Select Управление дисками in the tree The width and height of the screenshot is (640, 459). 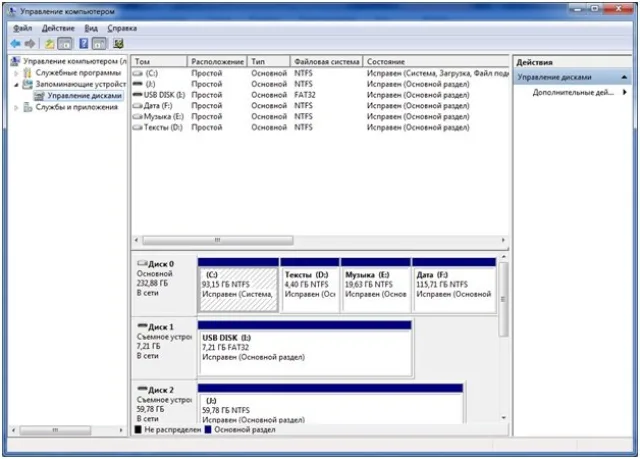[84, 95]
